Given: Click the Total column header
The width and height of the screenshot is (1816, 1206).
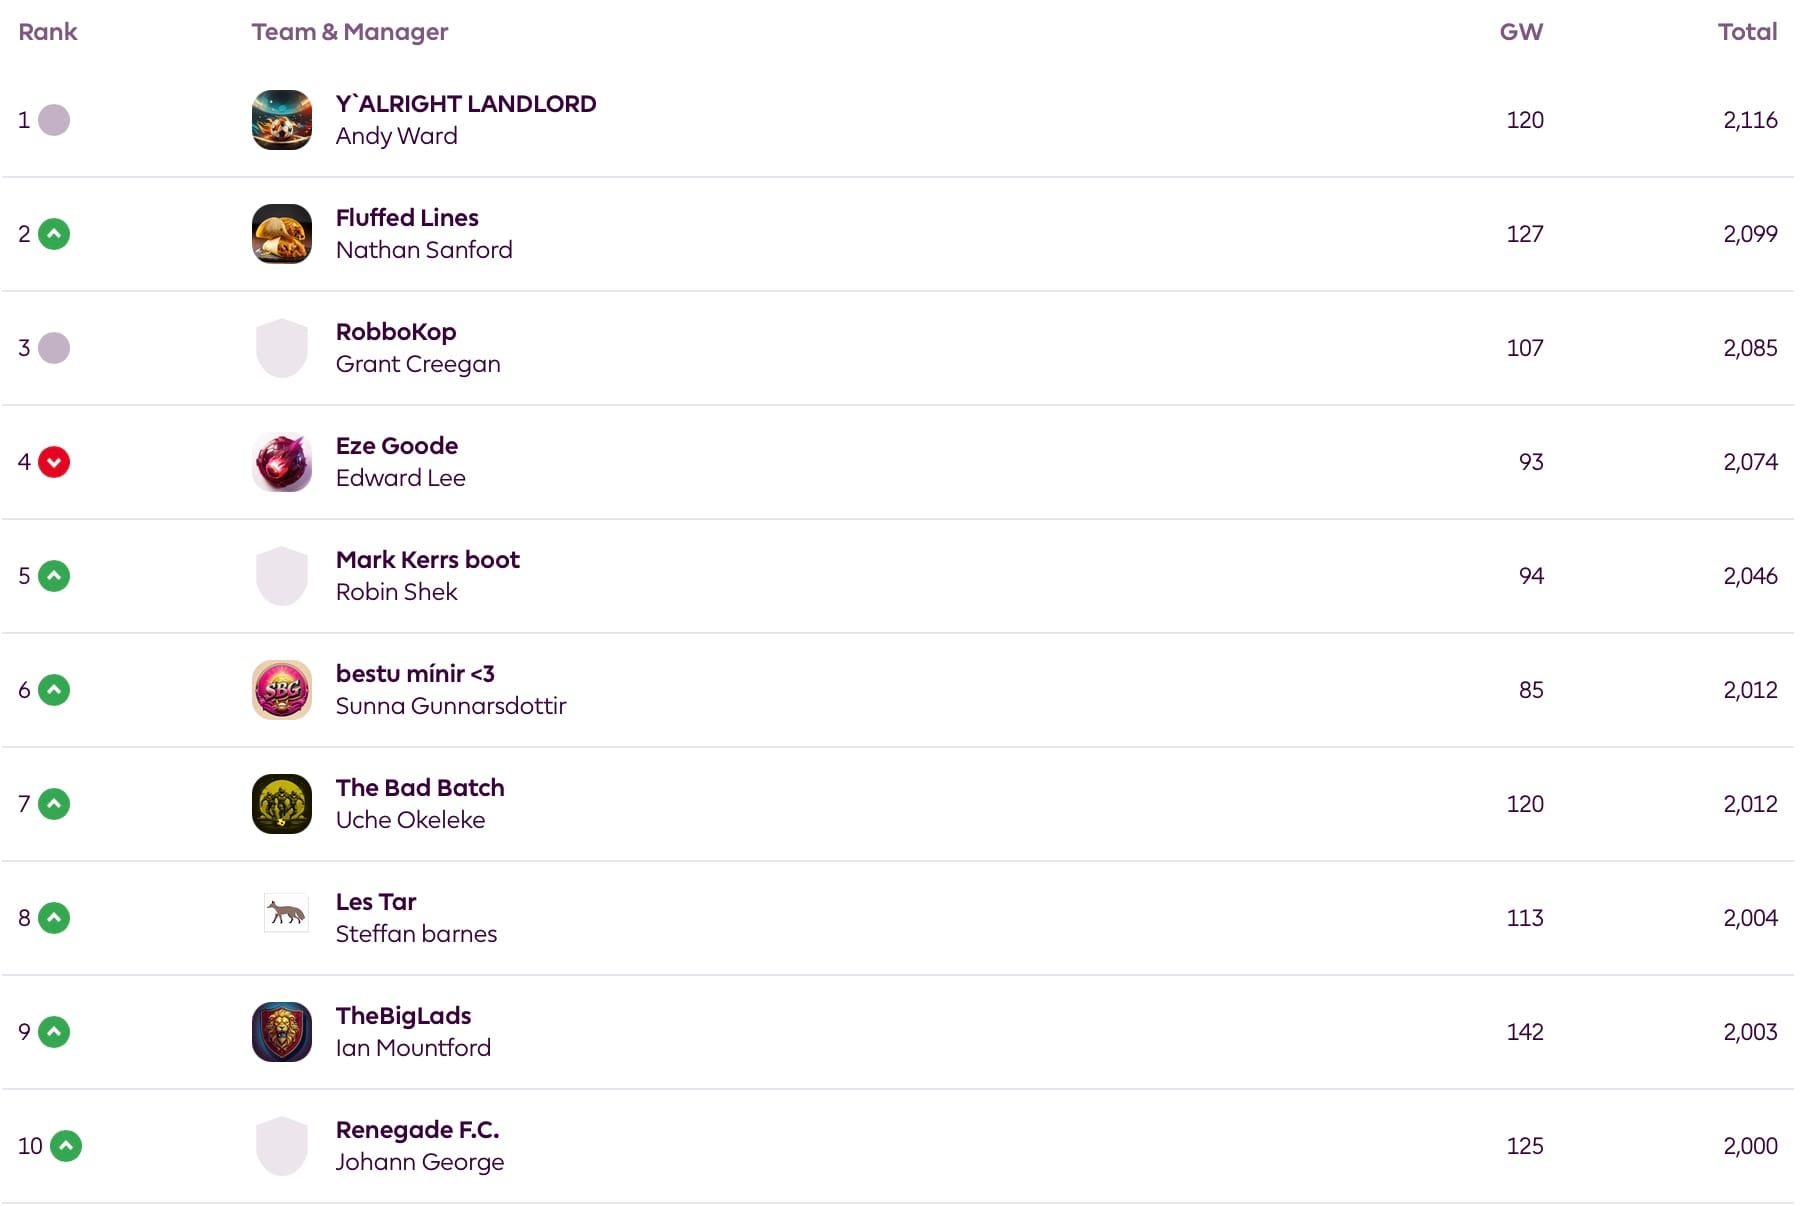Looking at the screenshot, I should pos(1746,32).
